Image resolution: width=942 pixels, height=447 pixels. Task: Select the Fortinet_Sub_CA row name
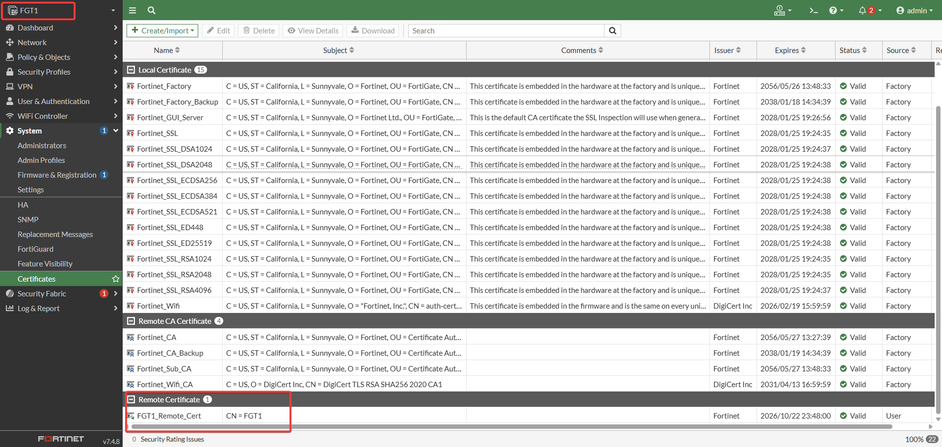click(164, 368)
